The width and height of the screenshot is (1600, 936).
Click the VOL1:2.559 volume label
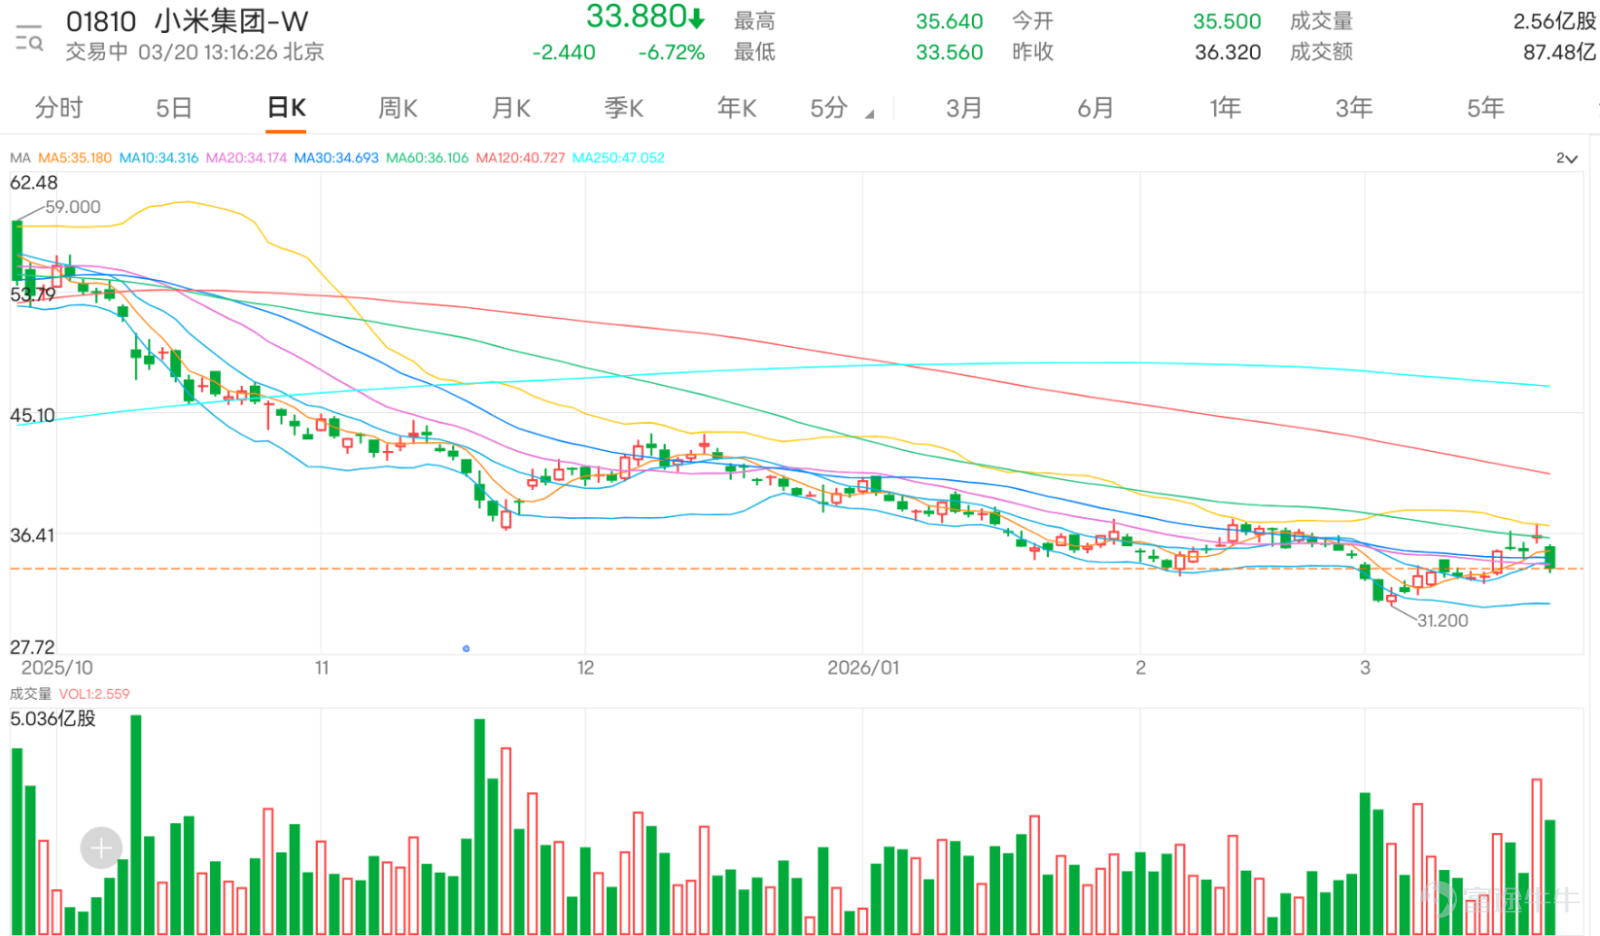coord(94,694)
